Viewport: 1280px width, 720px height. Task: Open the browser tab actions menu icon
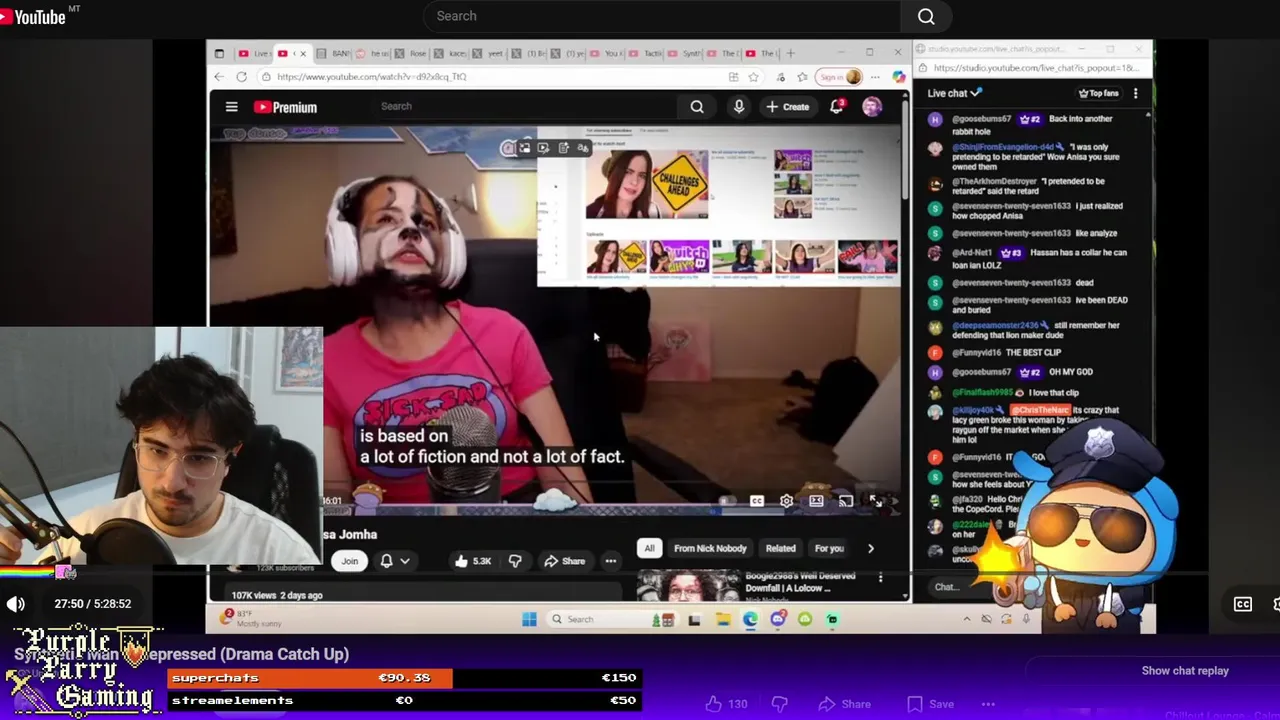point(219,53)
